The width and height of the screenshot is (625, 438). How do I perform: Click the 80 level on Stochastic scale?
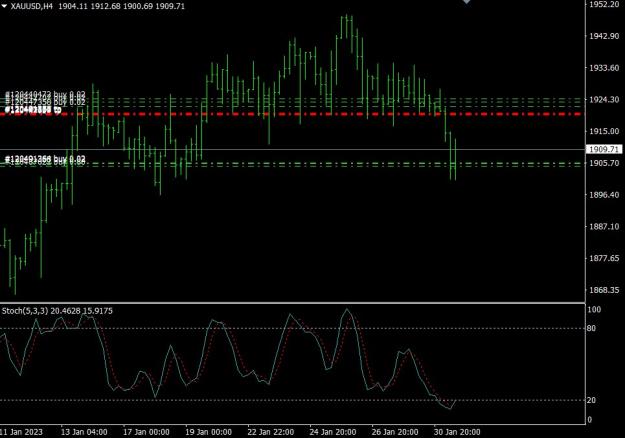592,328
